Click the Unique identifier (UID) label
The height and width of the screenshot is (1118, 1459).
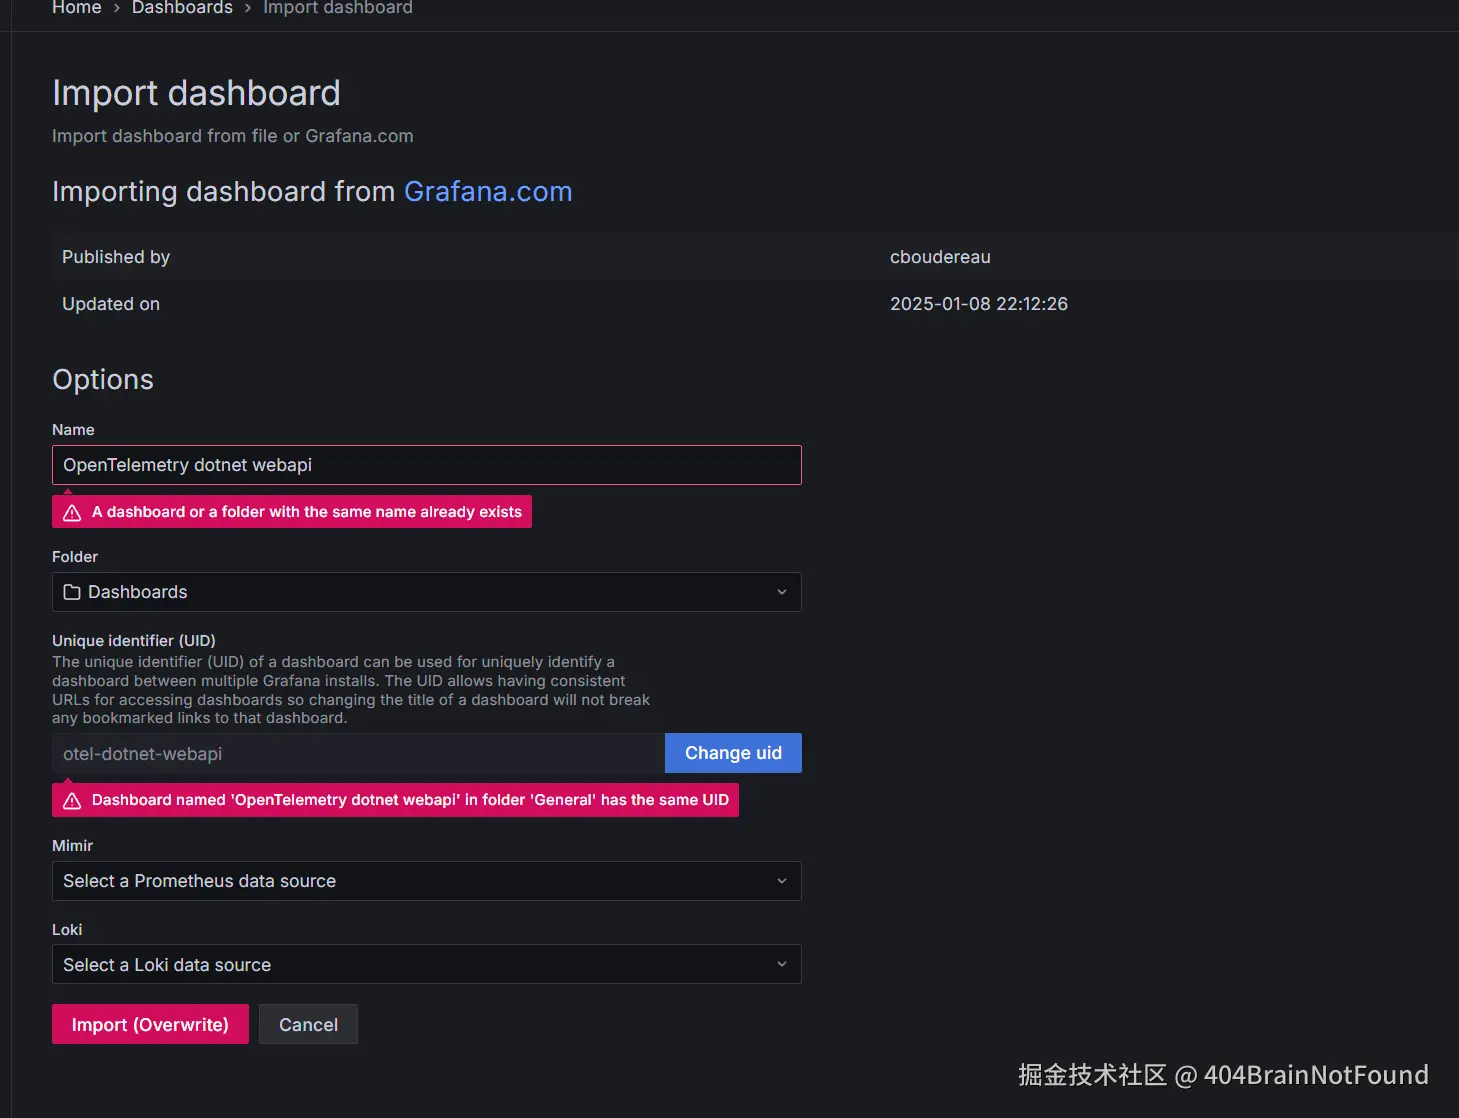pos(134,640)
